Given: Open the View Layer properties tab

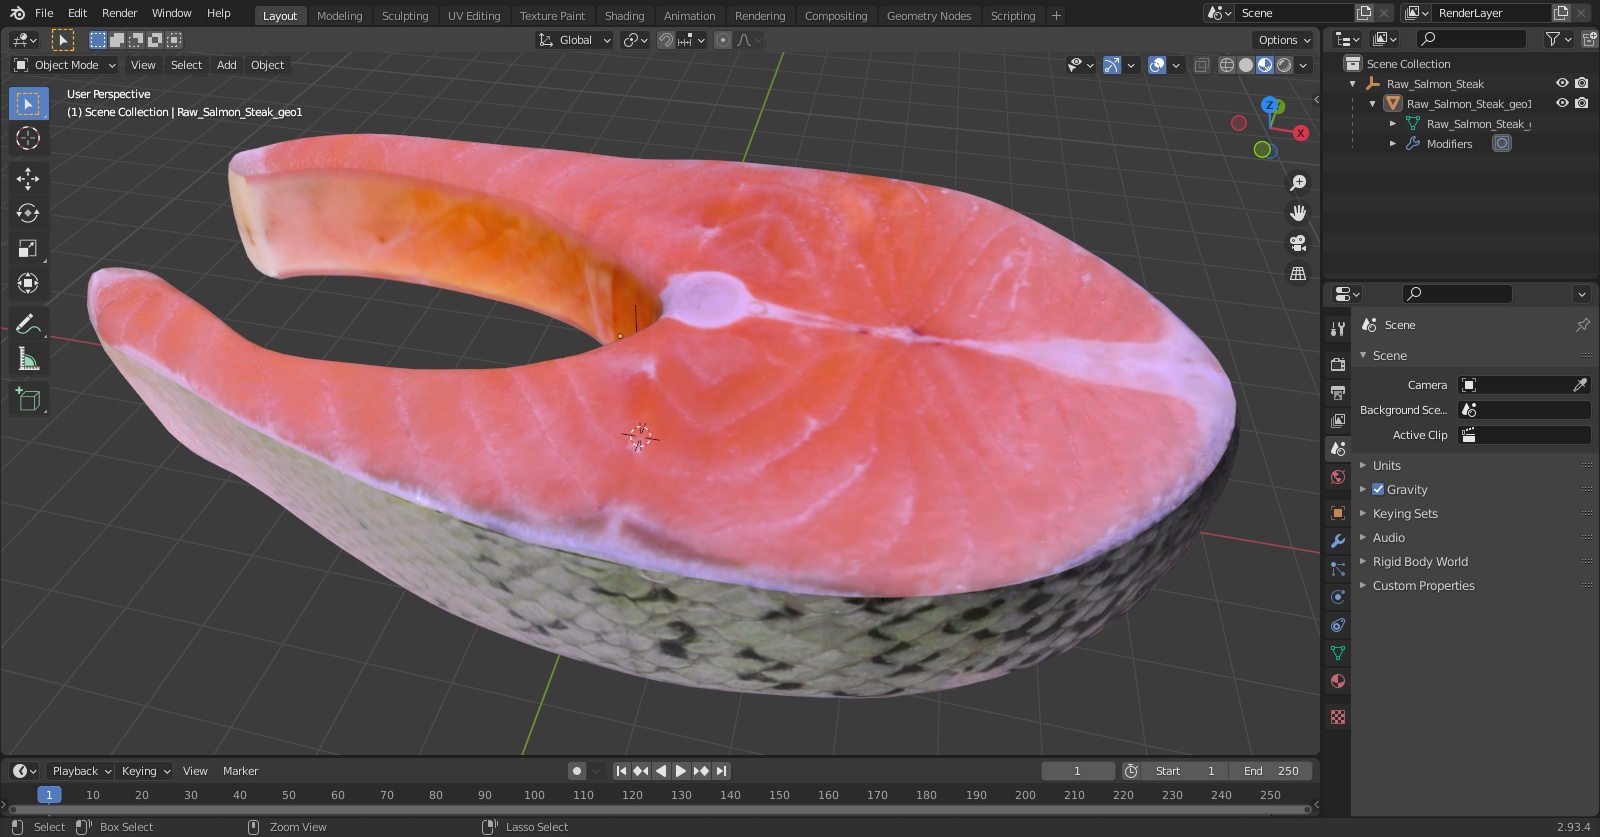Looking at the screenshot, I should point(1338,421).
